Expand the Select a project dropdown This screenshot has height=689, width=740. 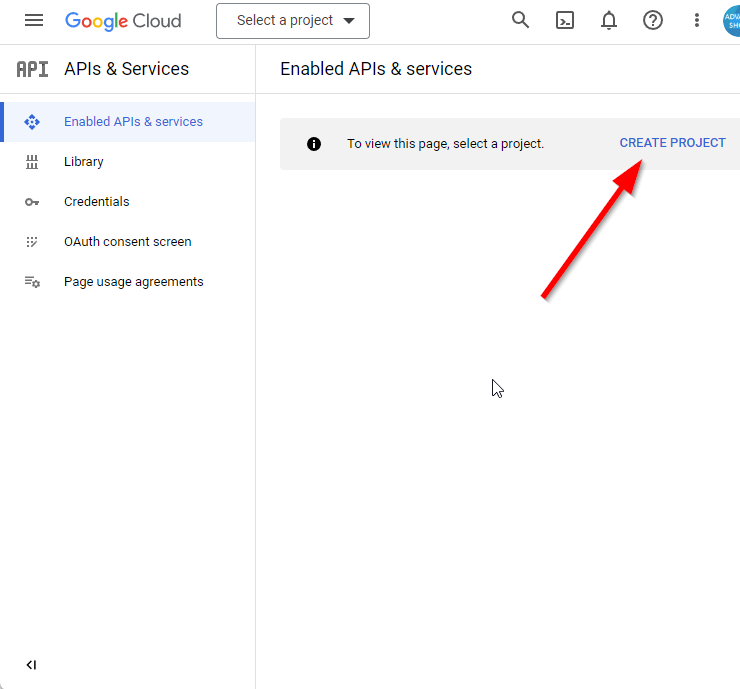293,20
